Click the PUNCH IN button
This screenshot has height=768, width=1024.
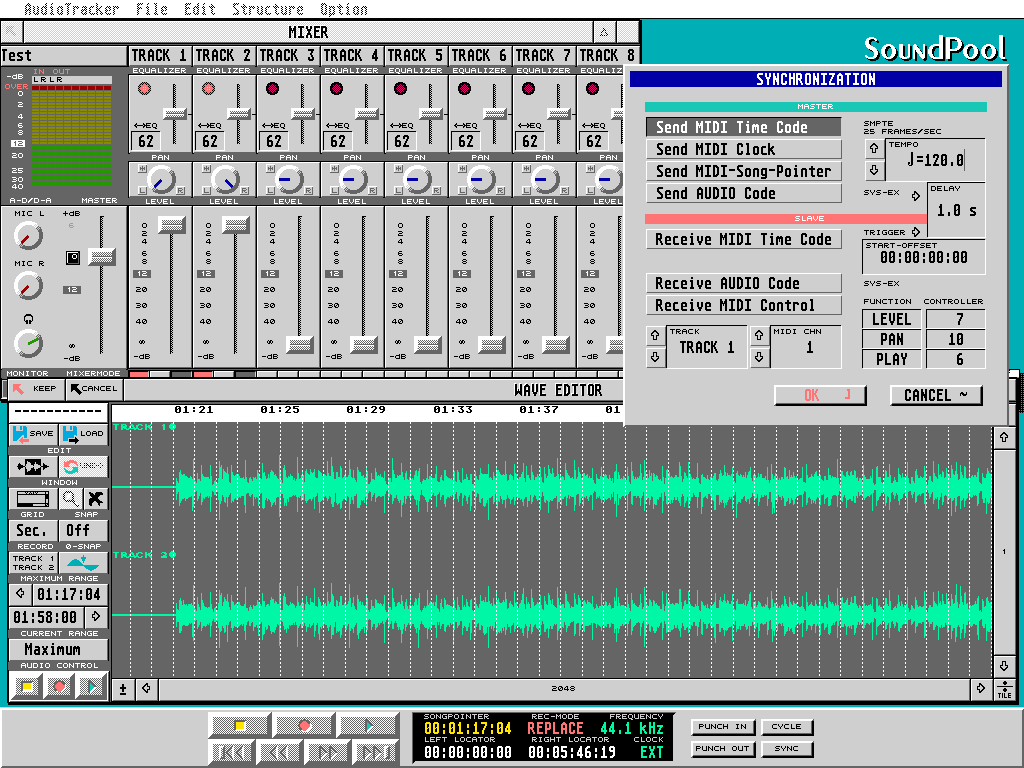pos(723,727)
